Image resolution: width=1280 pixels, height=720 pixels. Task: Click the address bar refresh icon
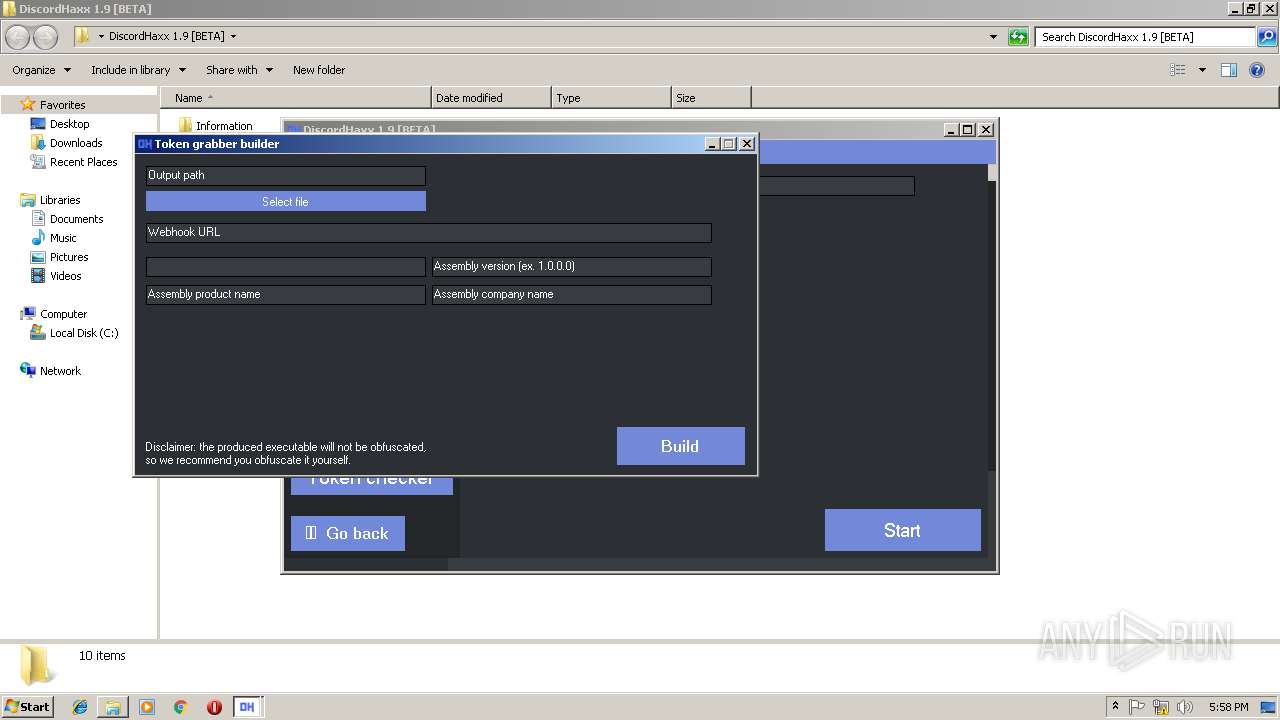coord(1018,37)
